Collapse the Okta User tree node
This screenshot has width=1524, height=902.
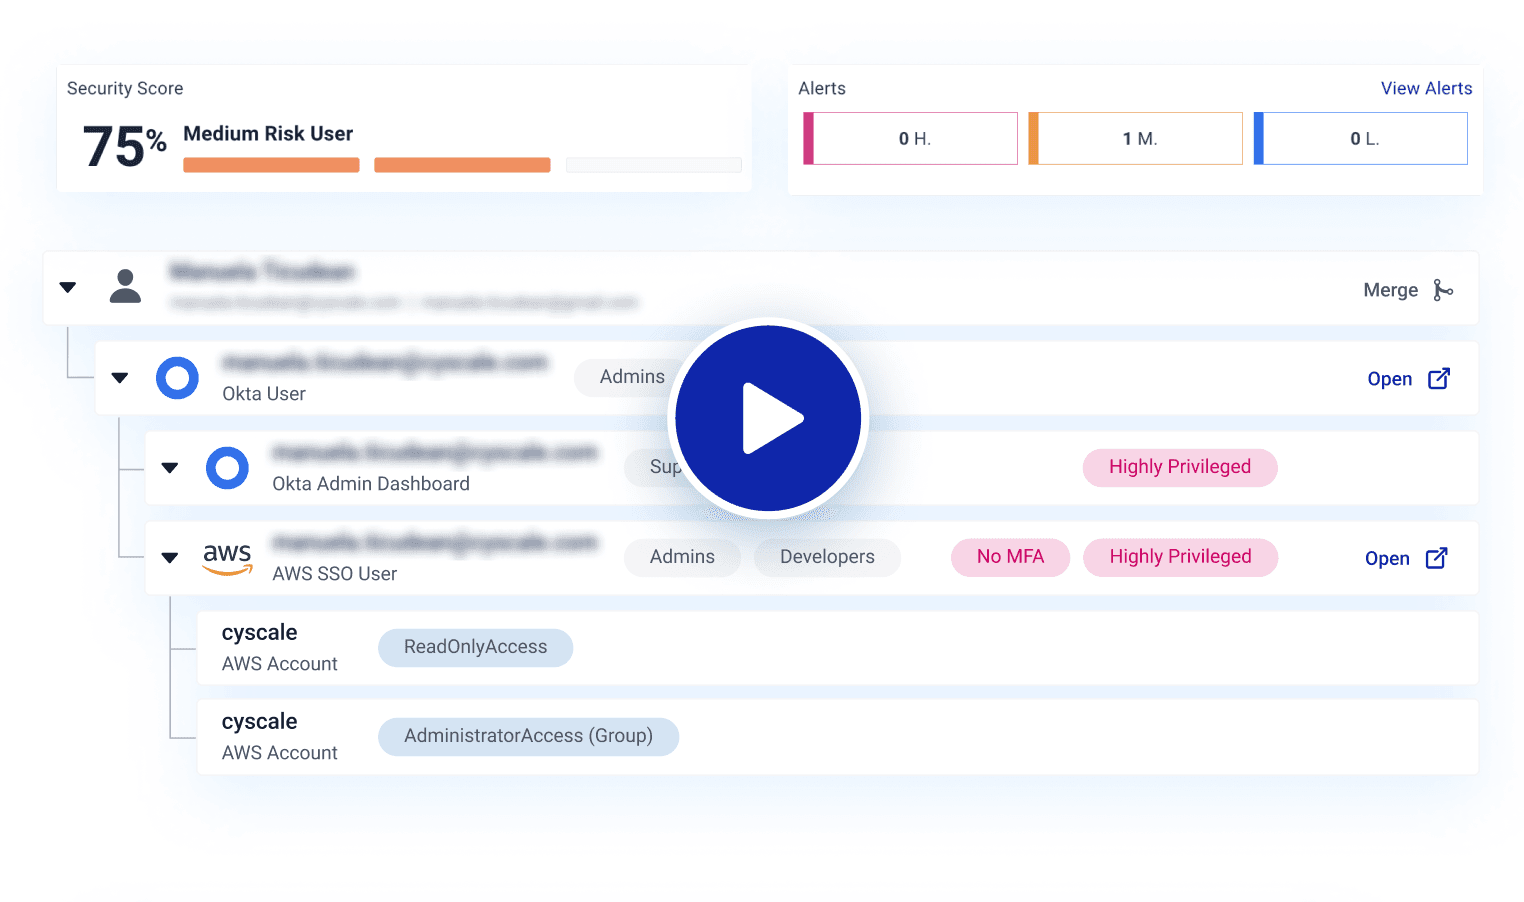click(x=120, y=378)
